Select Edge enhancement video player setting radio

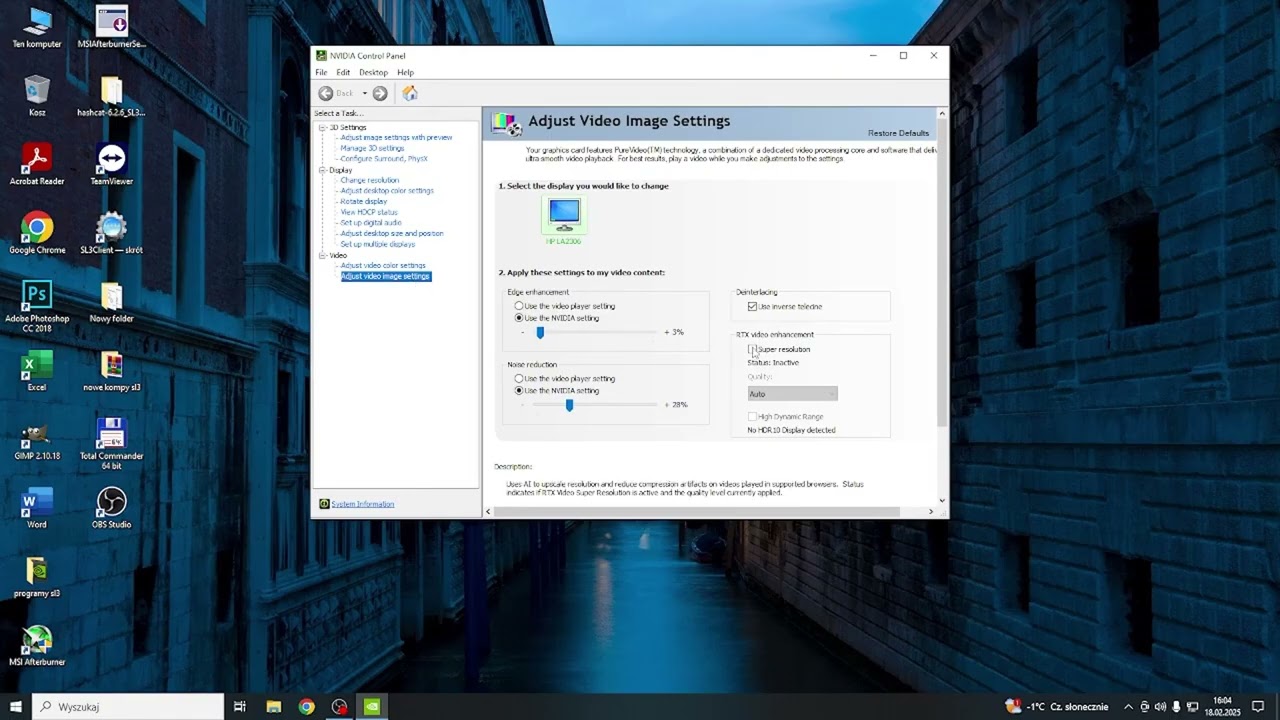(519, 306)
